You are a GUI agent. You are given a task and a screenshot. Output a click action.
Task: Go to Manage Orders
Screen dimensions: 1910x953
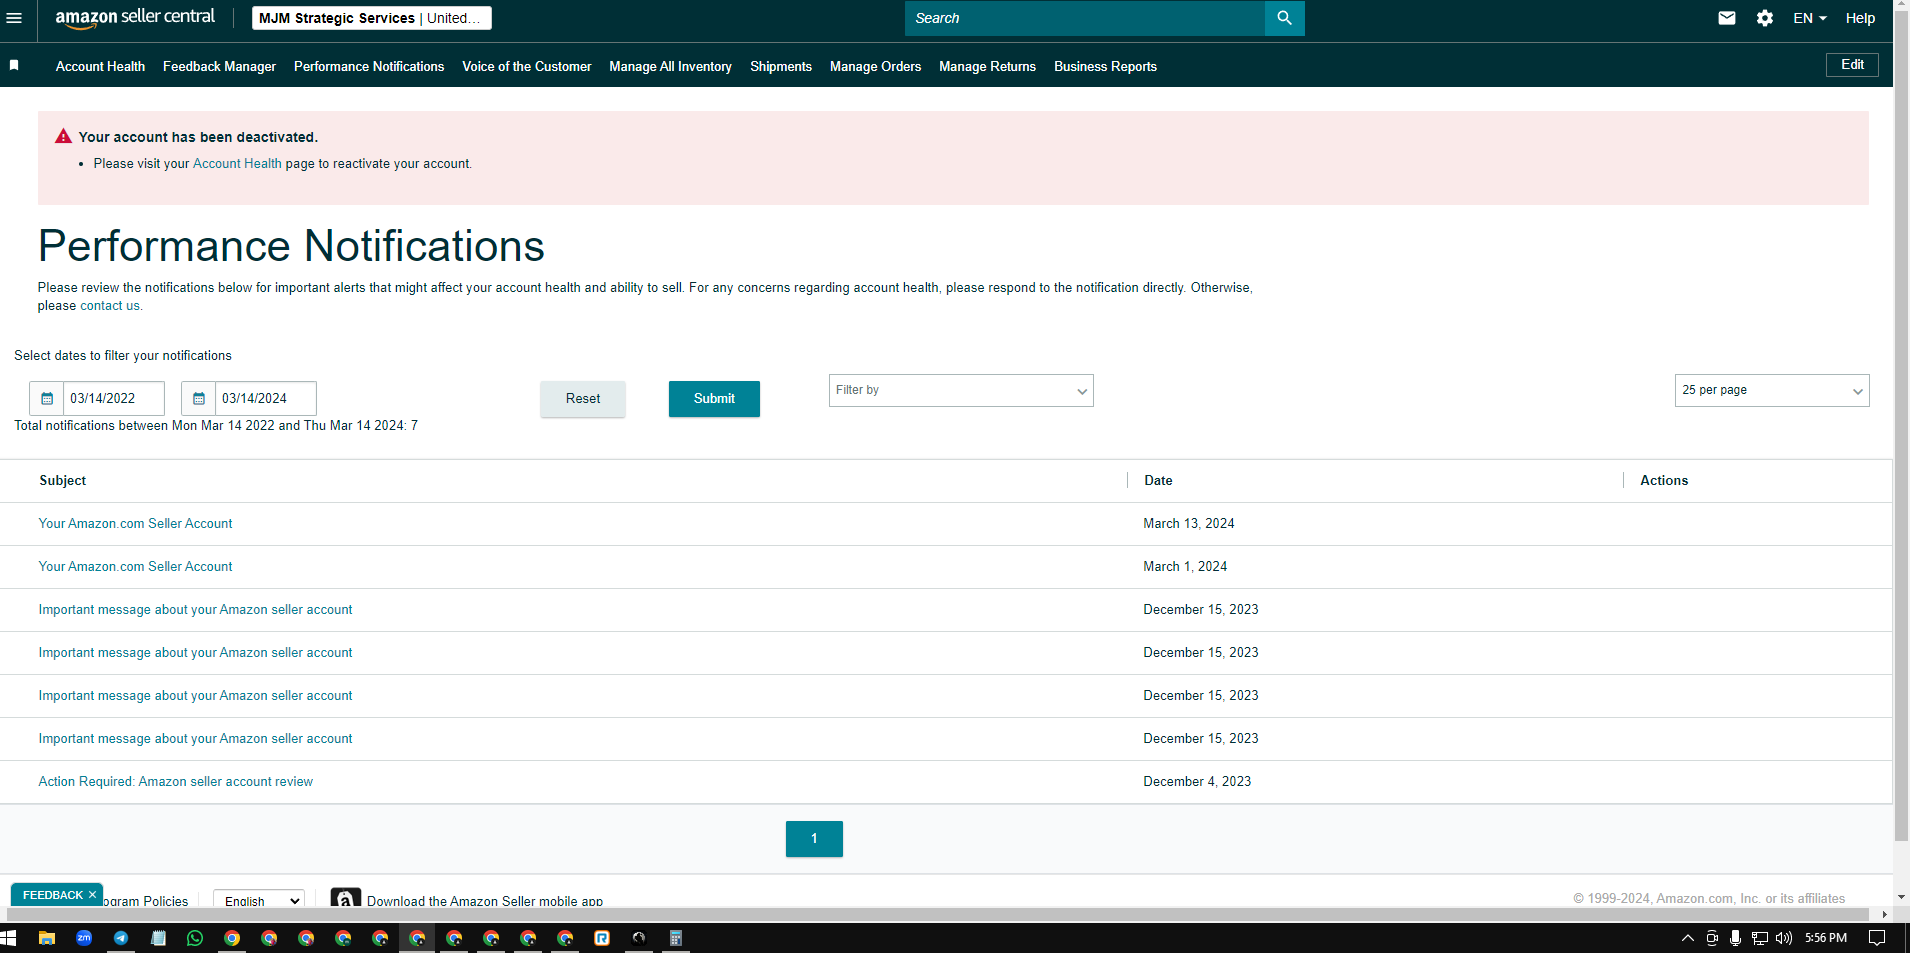pos(875,66)
